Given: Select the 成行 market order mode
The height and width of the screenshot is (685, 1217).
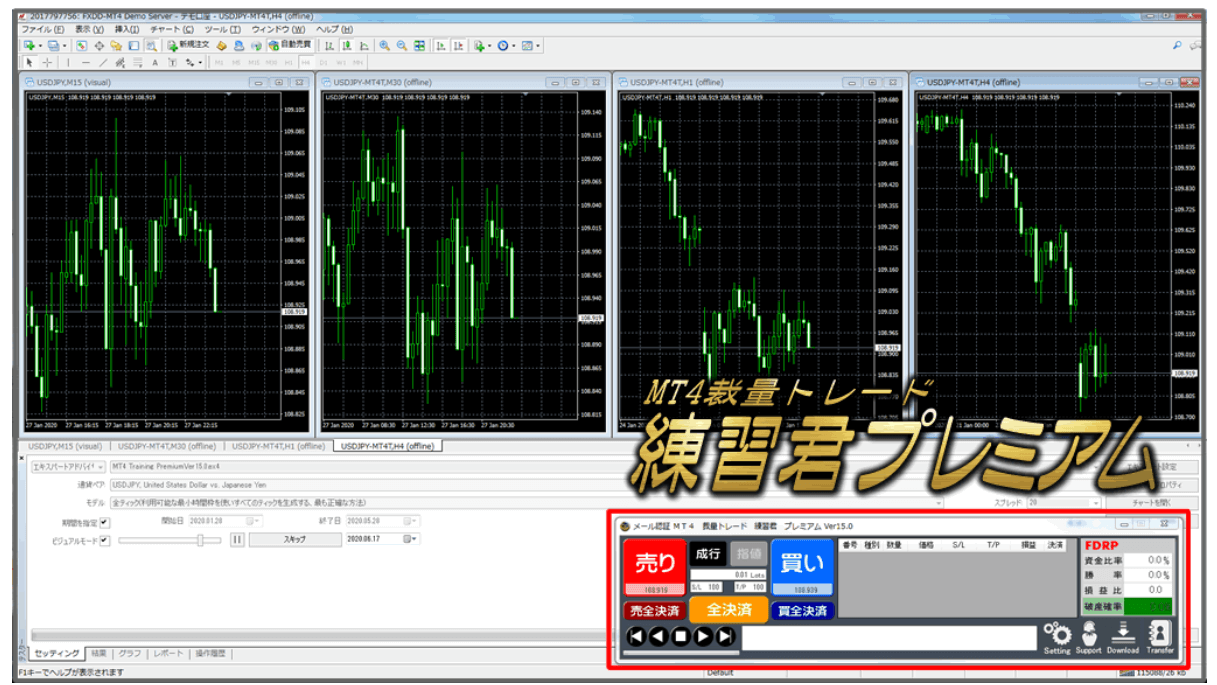Looking at the screenshot, I should coord(709,554).
